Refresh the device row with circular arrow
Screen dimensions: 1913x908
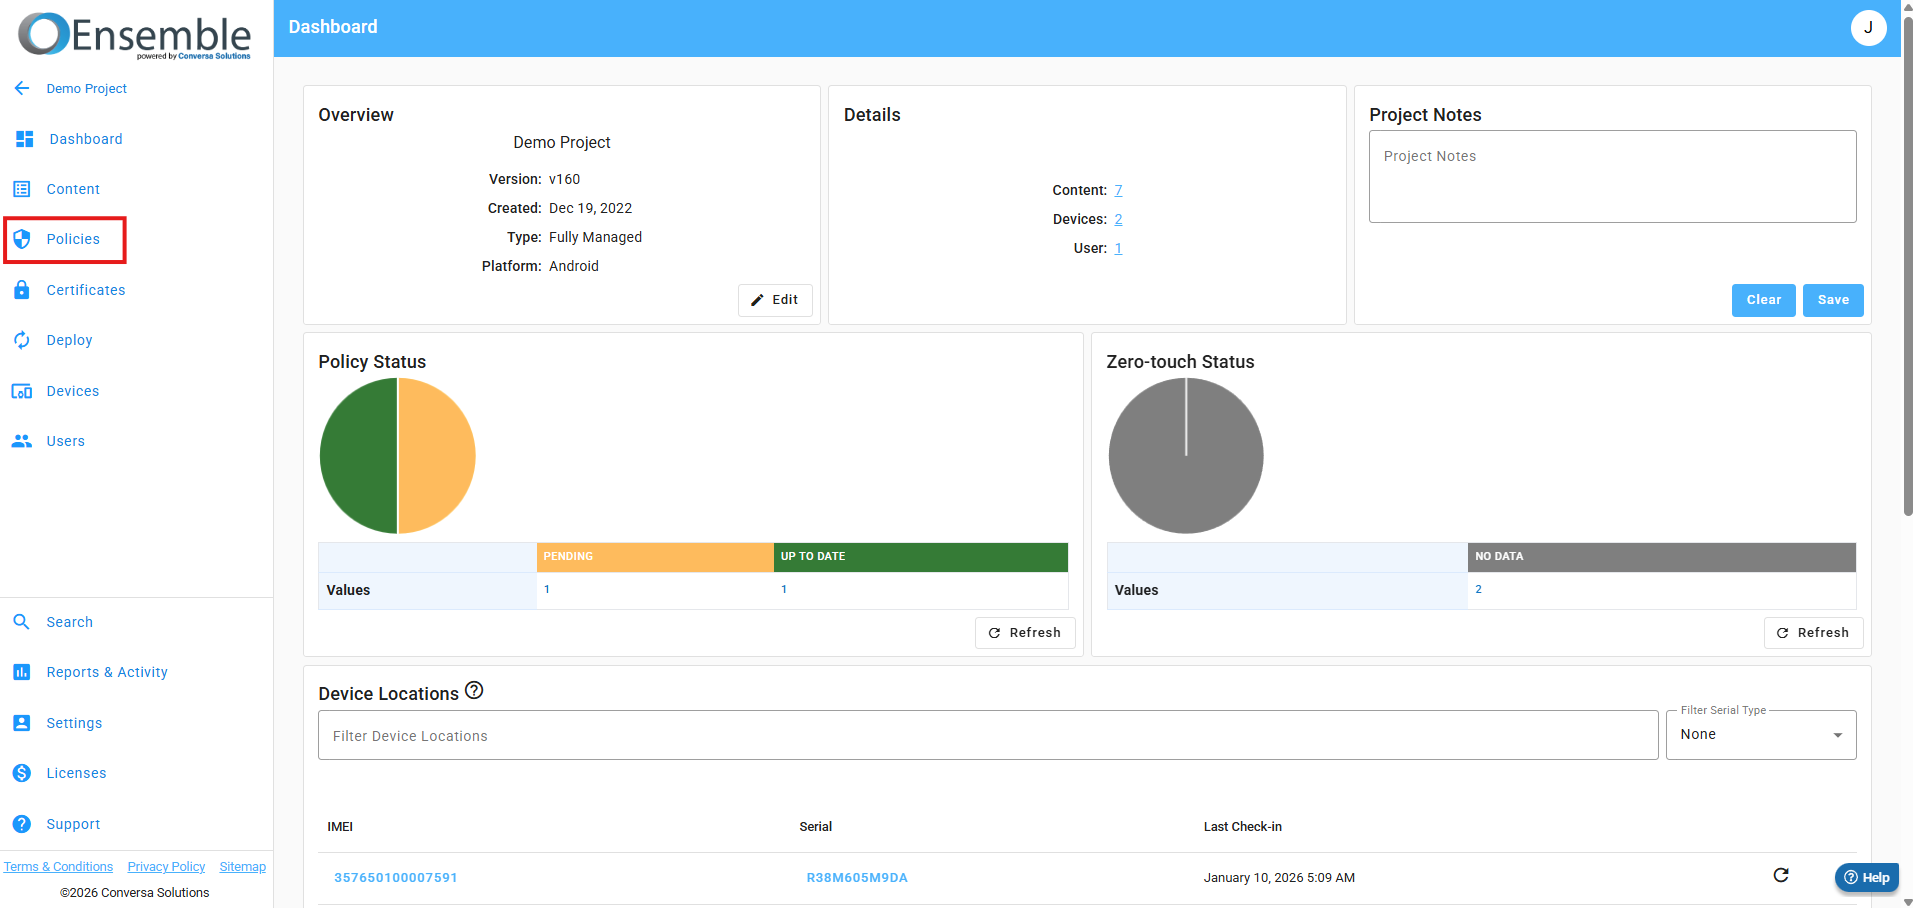coord(1781,875)
